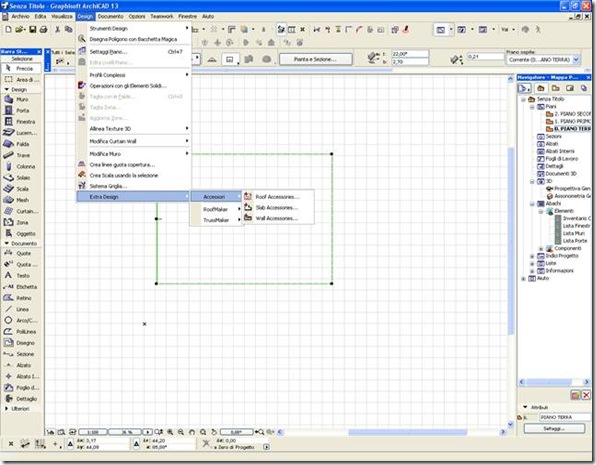Select the Finestra window tool
The width and height of the screenshot is (596, 465).
(21, 122)
